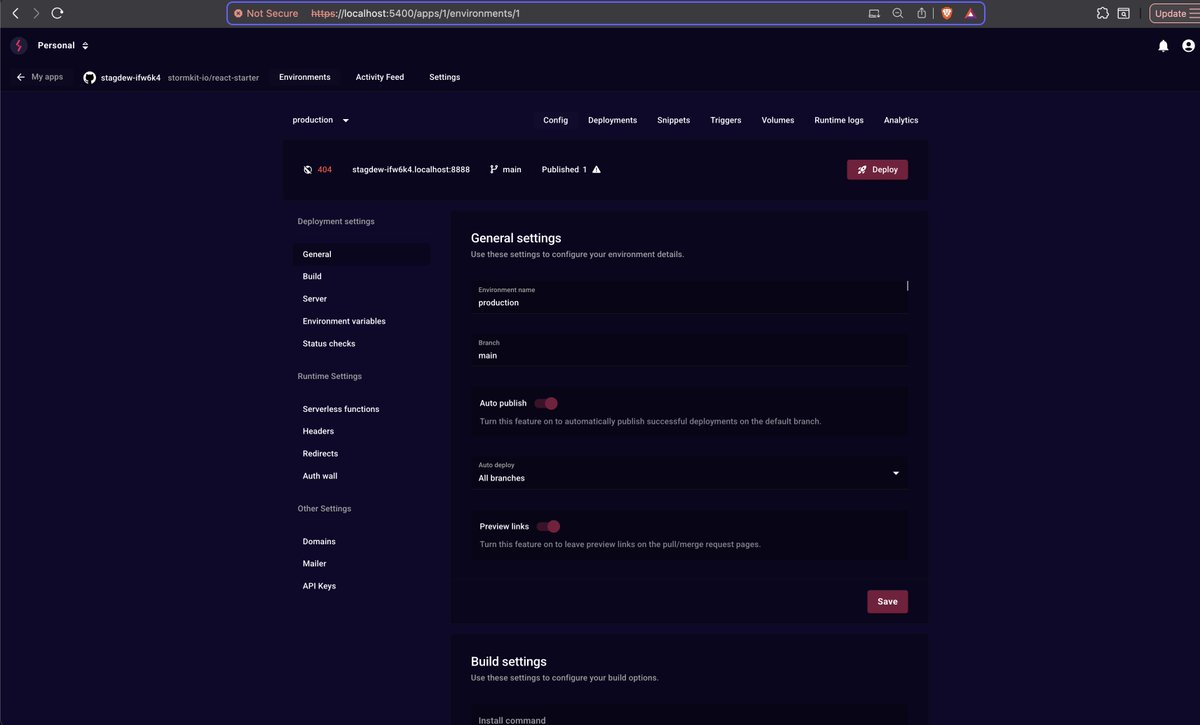Open the Auto deploy All branches dropdown

tap(690, 473)
